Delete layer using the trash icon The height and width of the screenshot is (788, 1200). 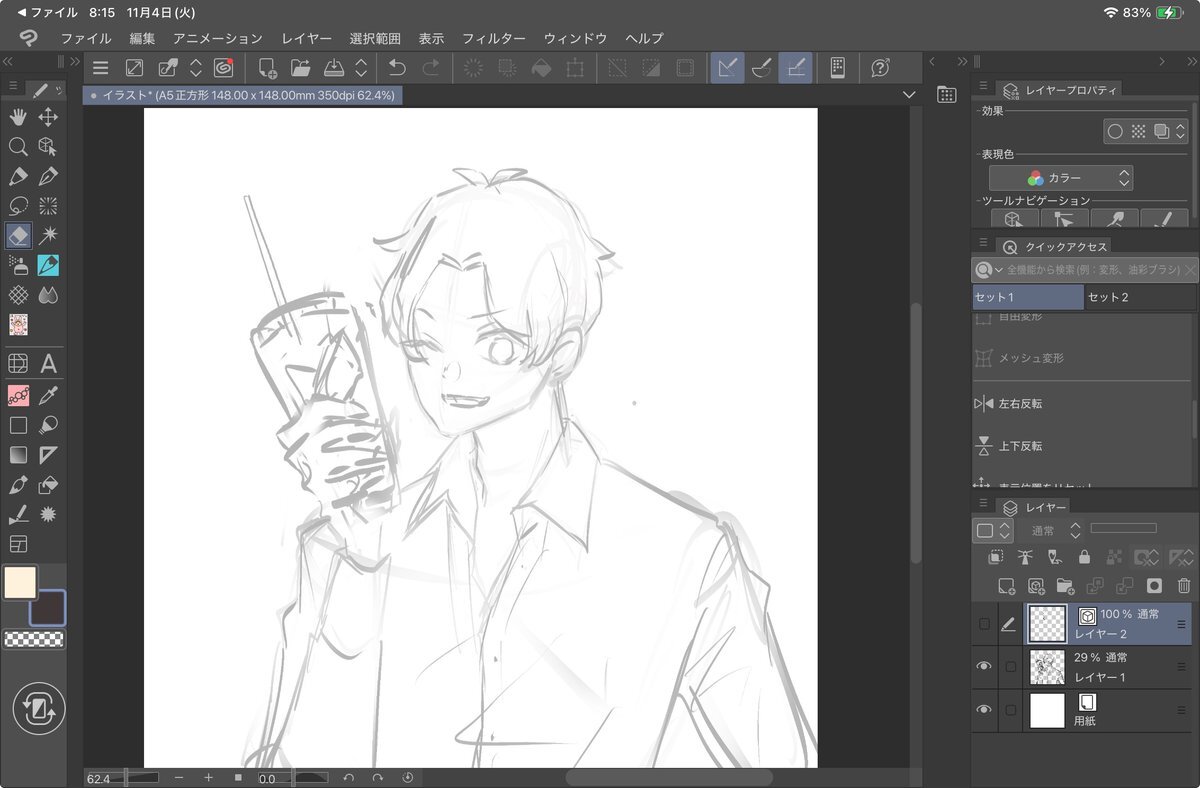1184,586
